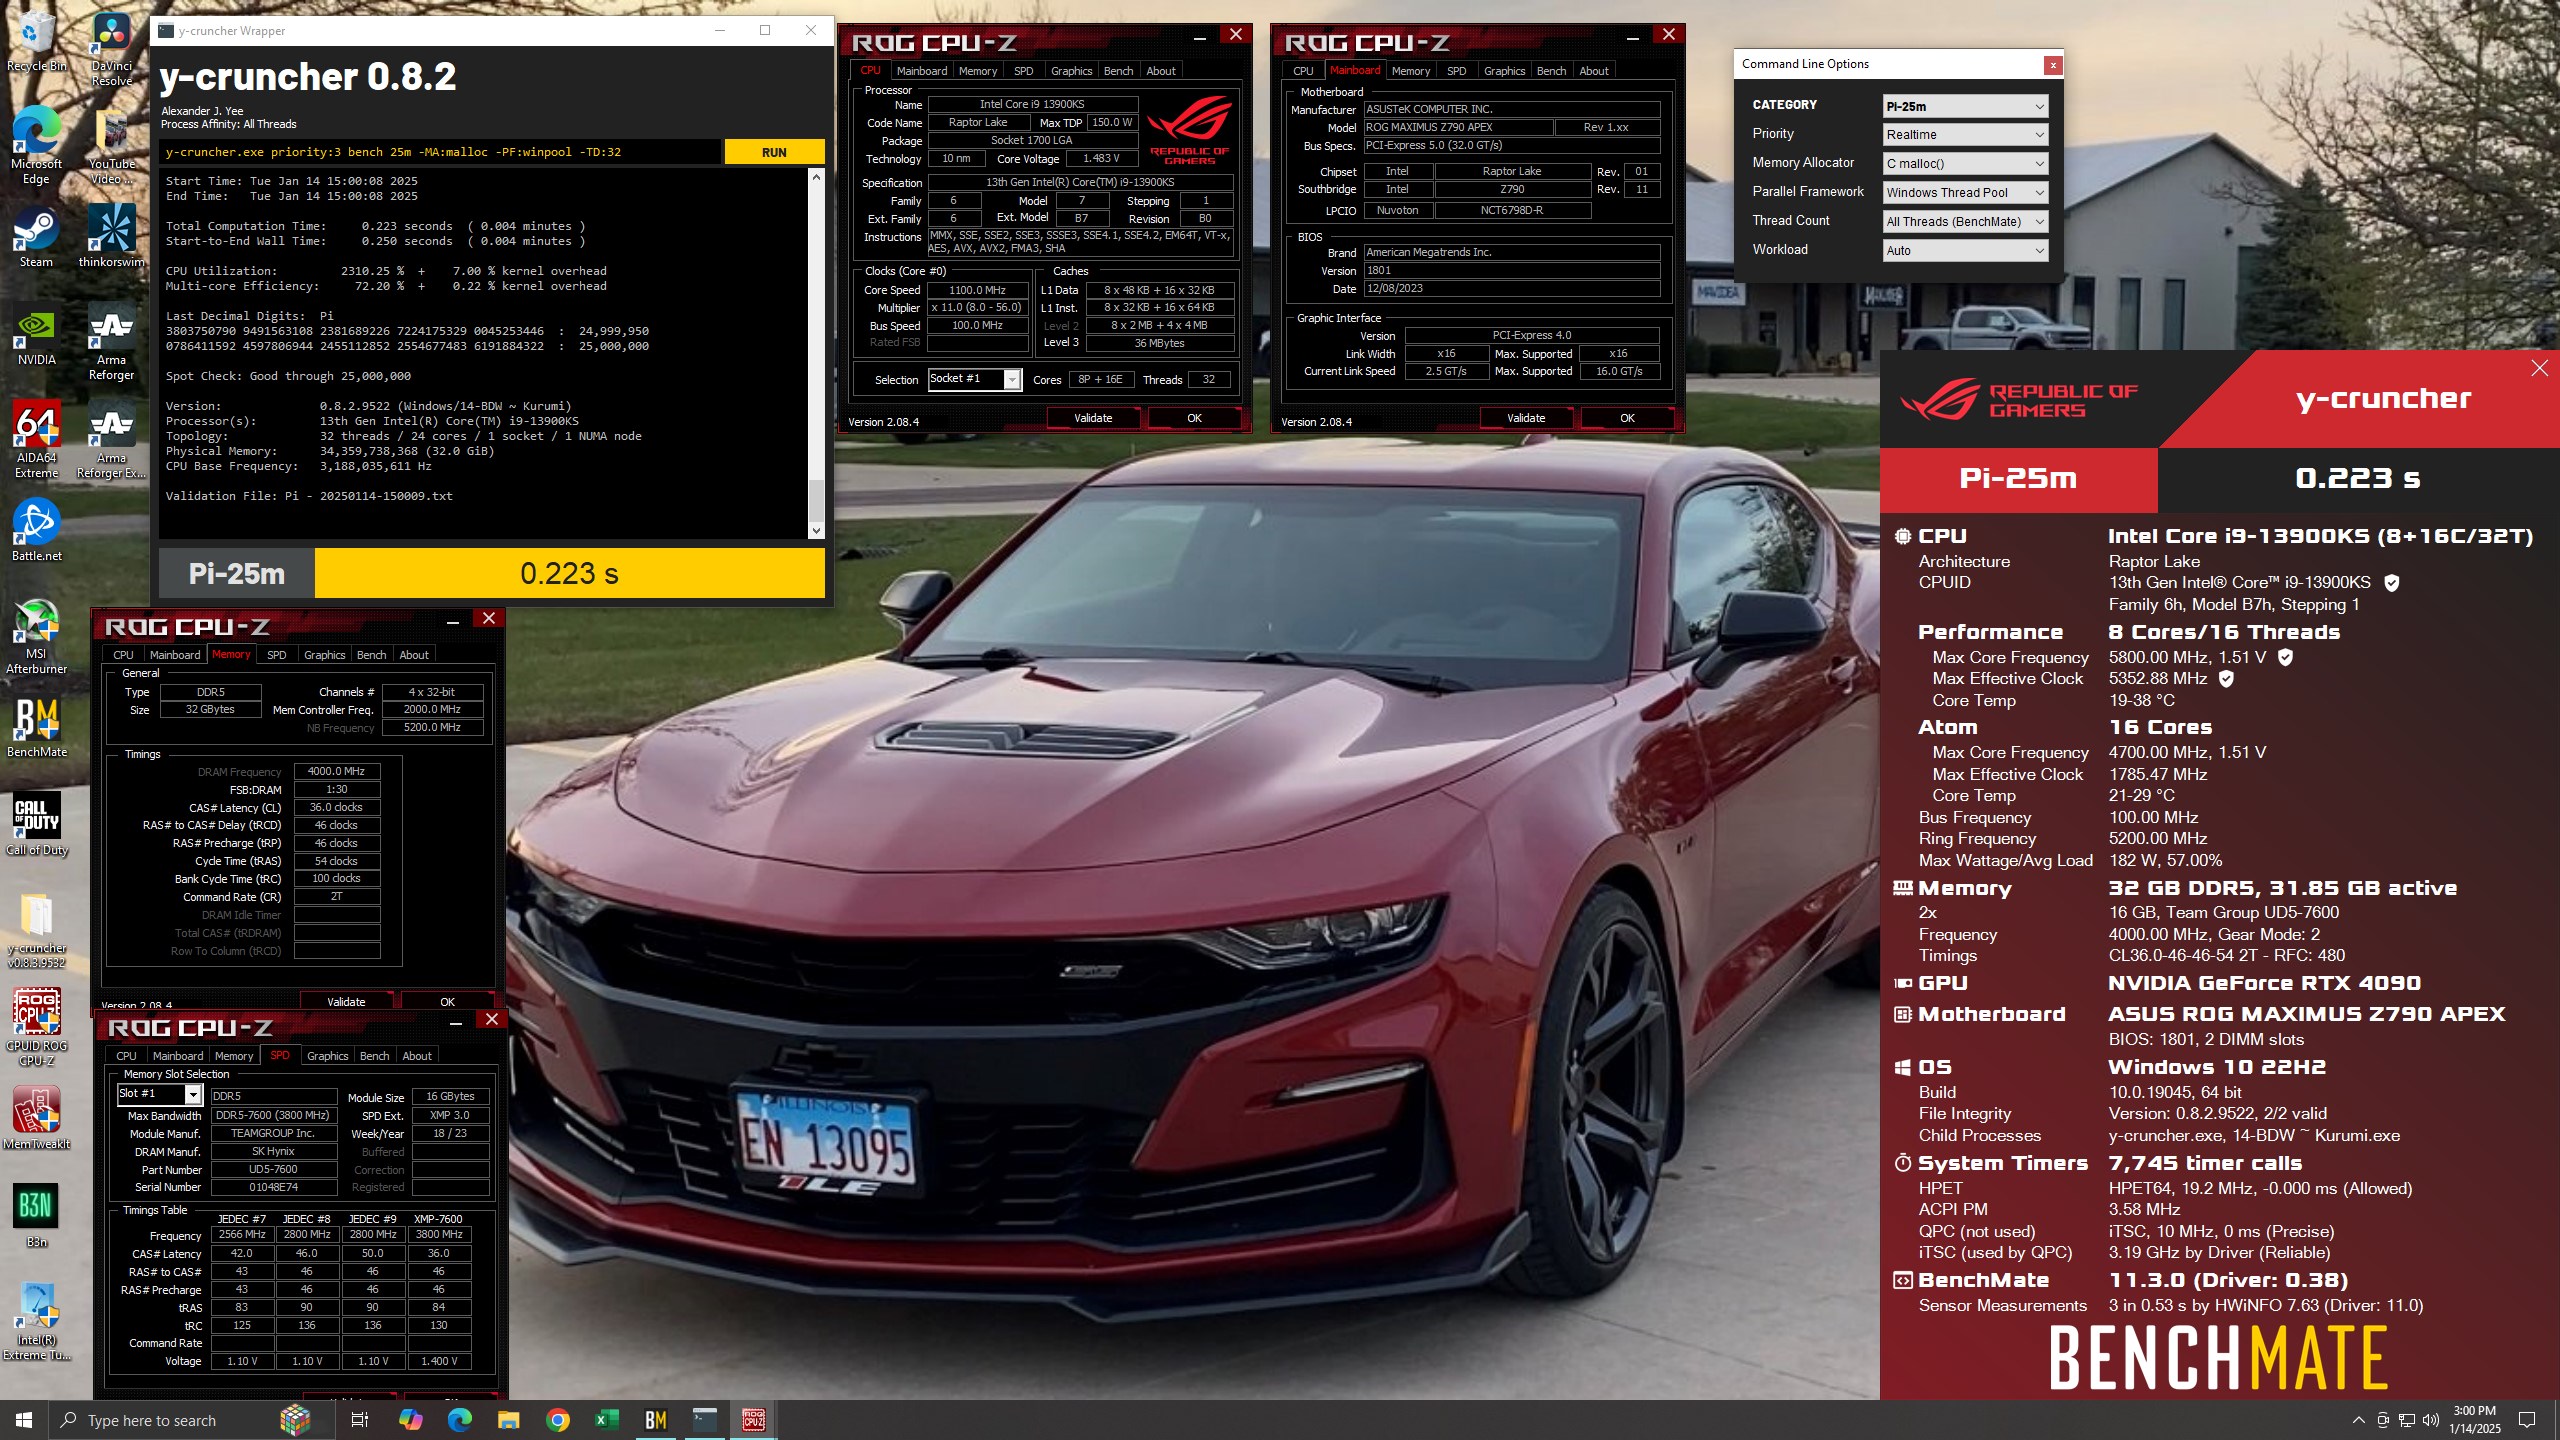Click the yellow 0.223 s result bar

coord(569,573)
